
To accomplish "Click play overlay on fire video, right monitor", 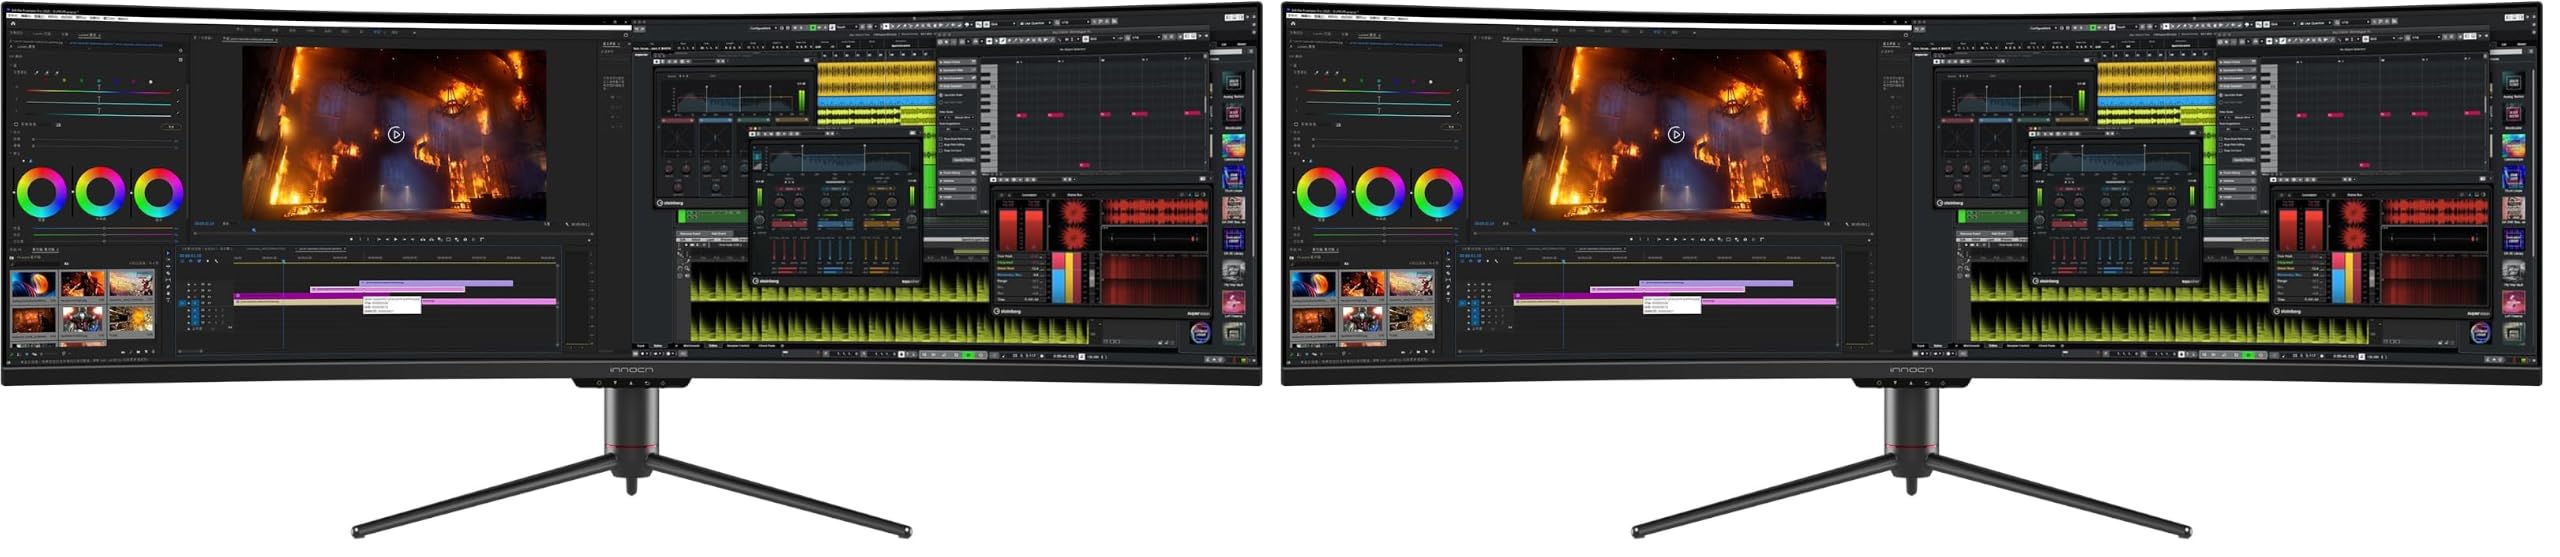I will click(1676, 134).
